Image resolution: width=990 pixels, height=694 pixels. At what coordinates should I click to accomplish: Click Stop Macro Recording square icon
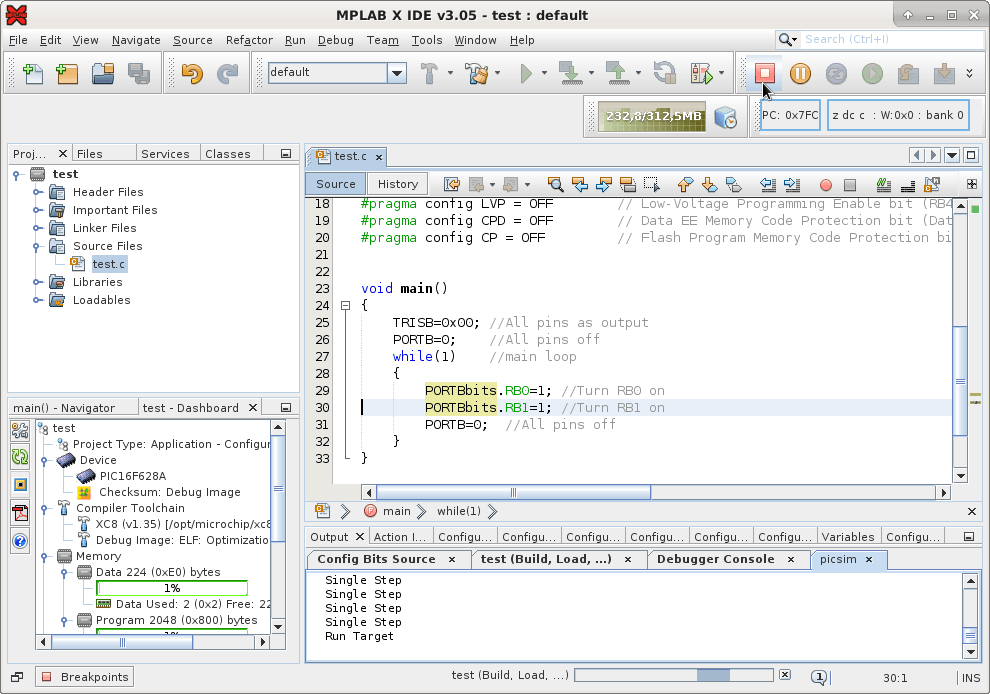pyautogui.click(x=850, y=185)
